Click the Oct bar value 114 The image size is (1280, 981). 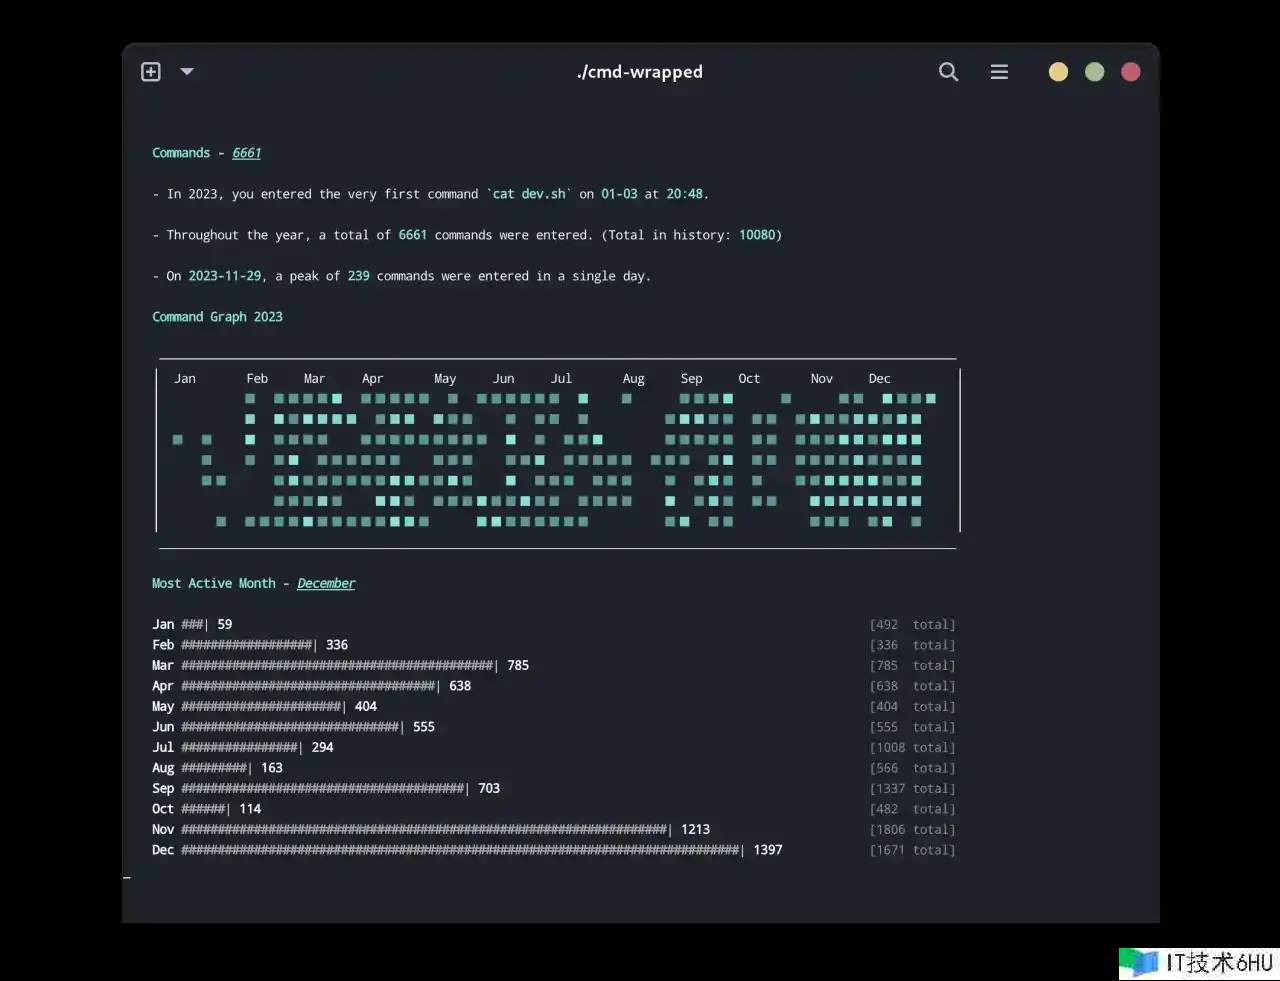coord(250,809)
